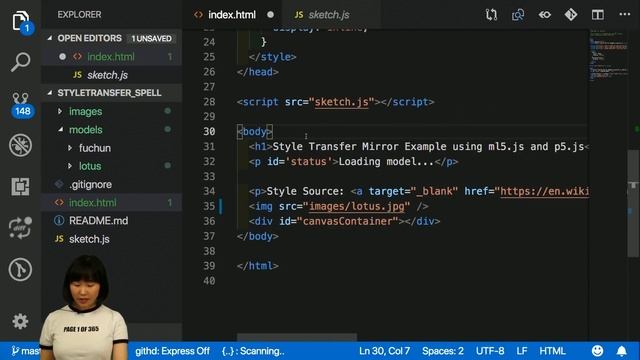Expand the fuchun folder

coord(95,148)
